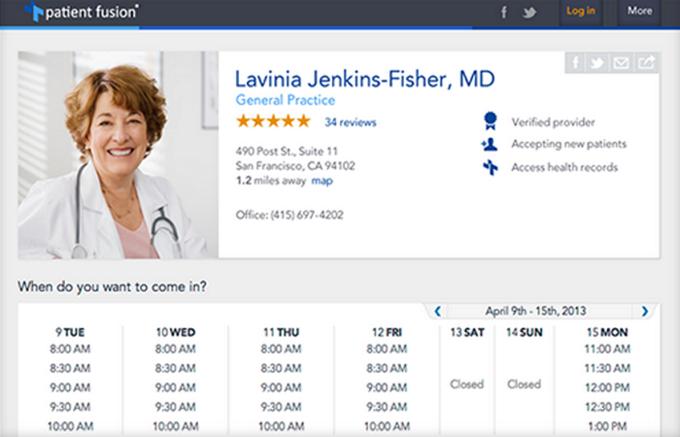The width and height of the screenshot is (680, 437).
Task: Select Thursday 9:30 AM slot
Action: coord(281,407)
